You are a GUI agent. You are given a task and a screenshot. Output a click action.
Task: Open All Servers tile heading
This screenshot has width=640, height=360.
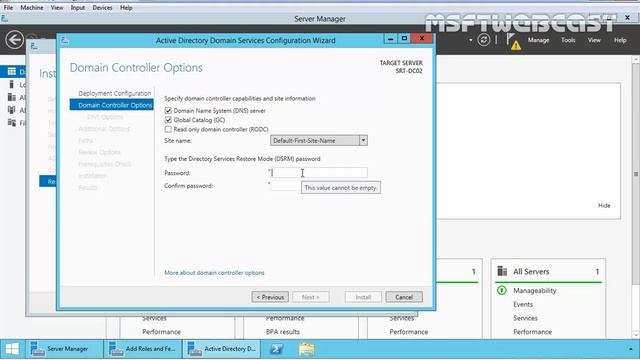(531, 271)
